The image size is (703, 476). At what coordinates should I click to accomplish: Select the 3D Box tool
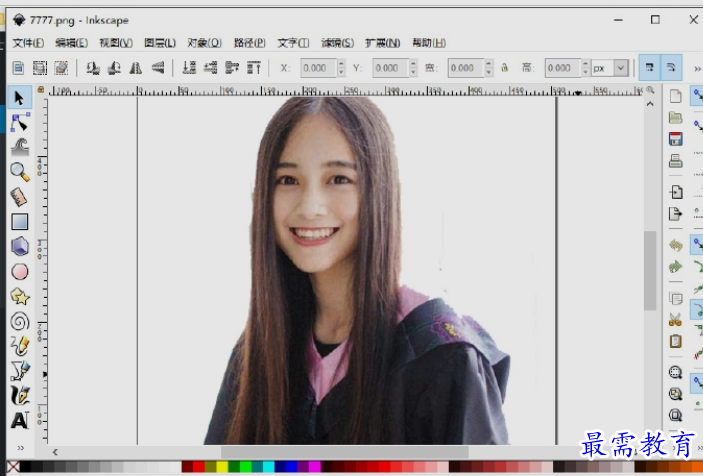pos(20,246)
